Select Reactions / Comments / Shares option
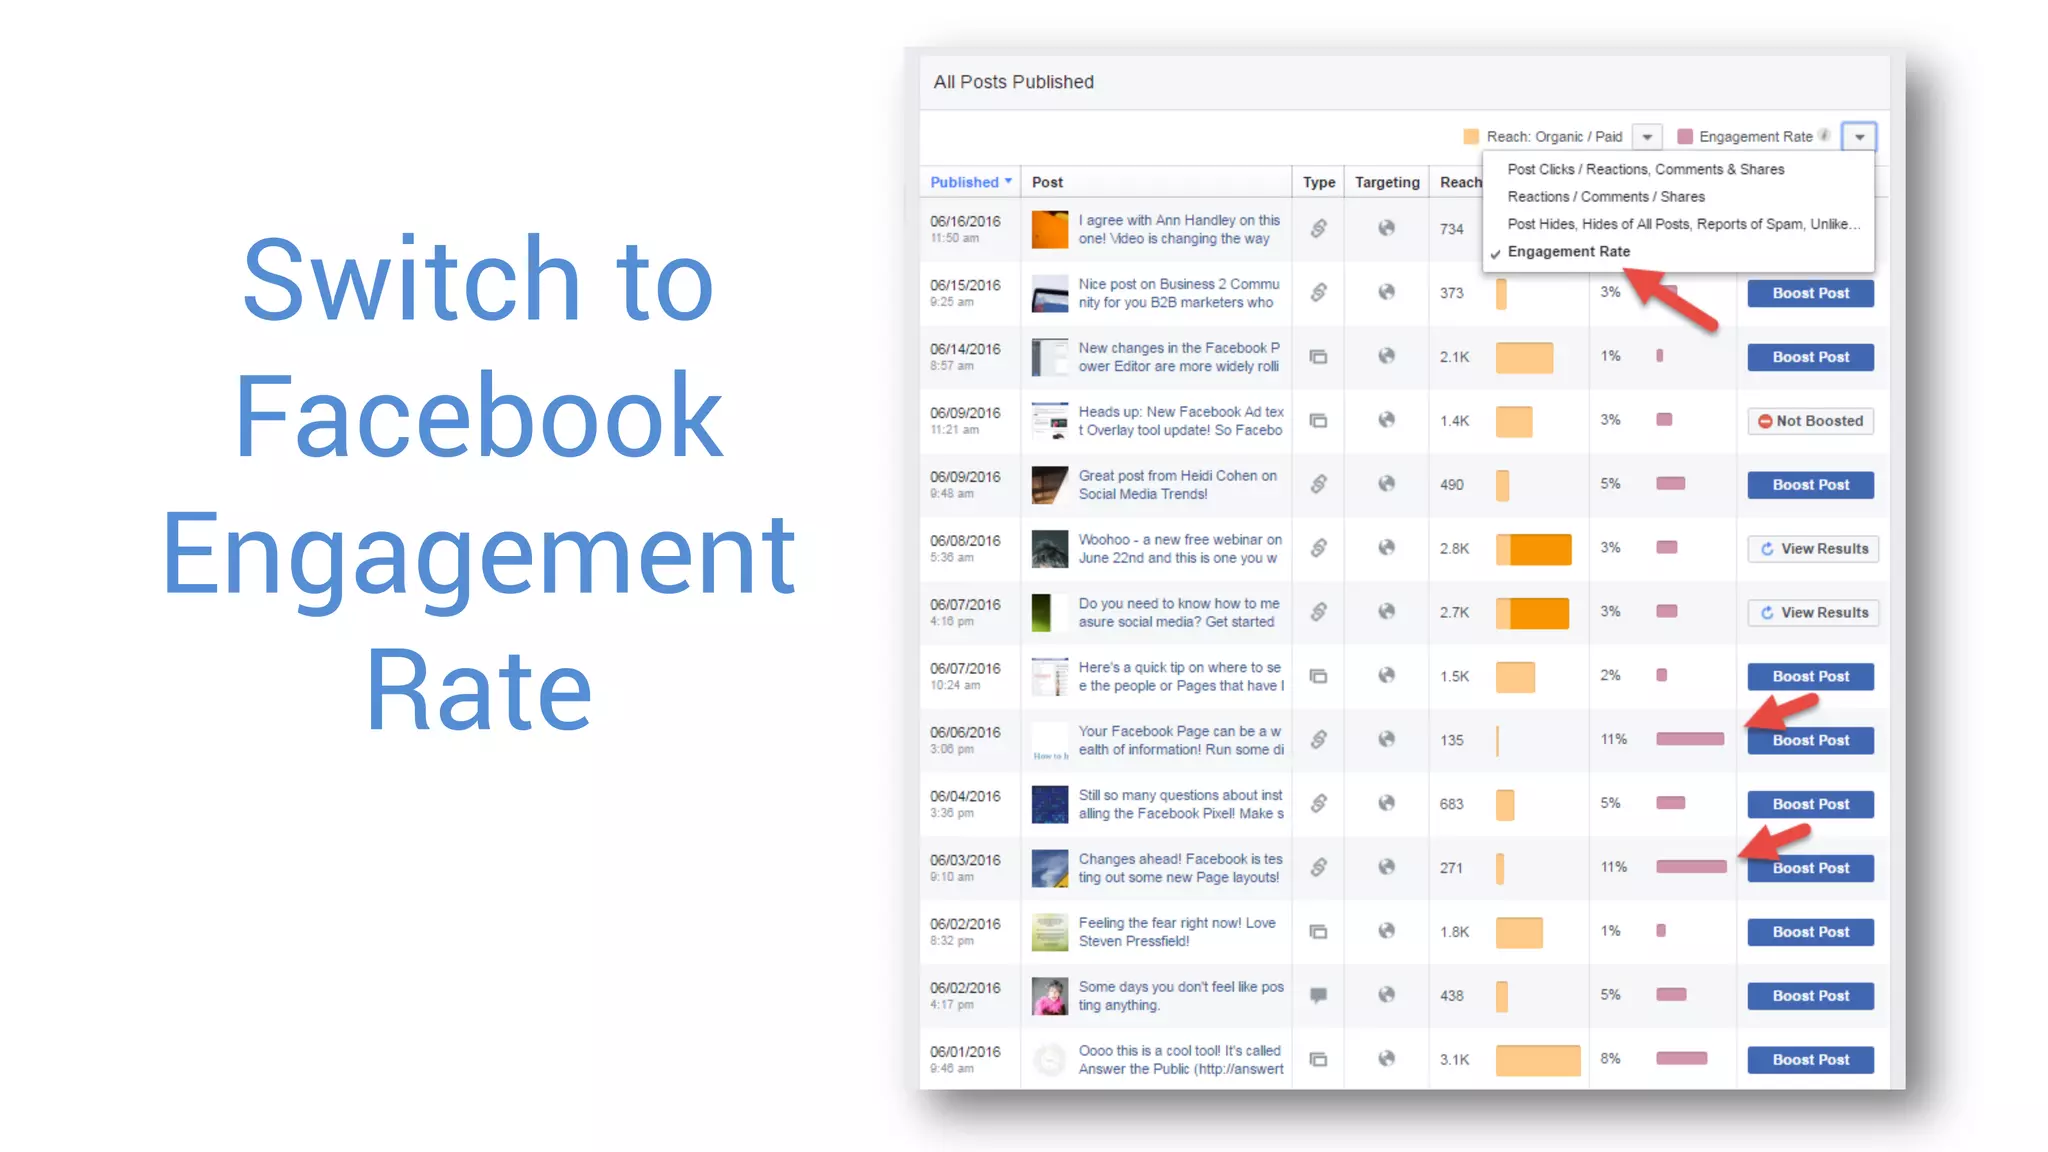The height and width of the screenshot is (1152, 2048). pyautogui.click(x=1606, y=197)
